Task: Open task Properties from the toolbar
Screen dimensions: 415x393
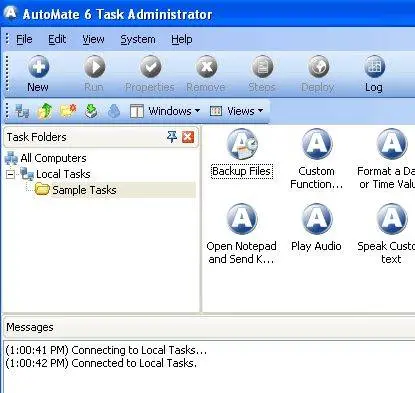Action: pos(150,74)
